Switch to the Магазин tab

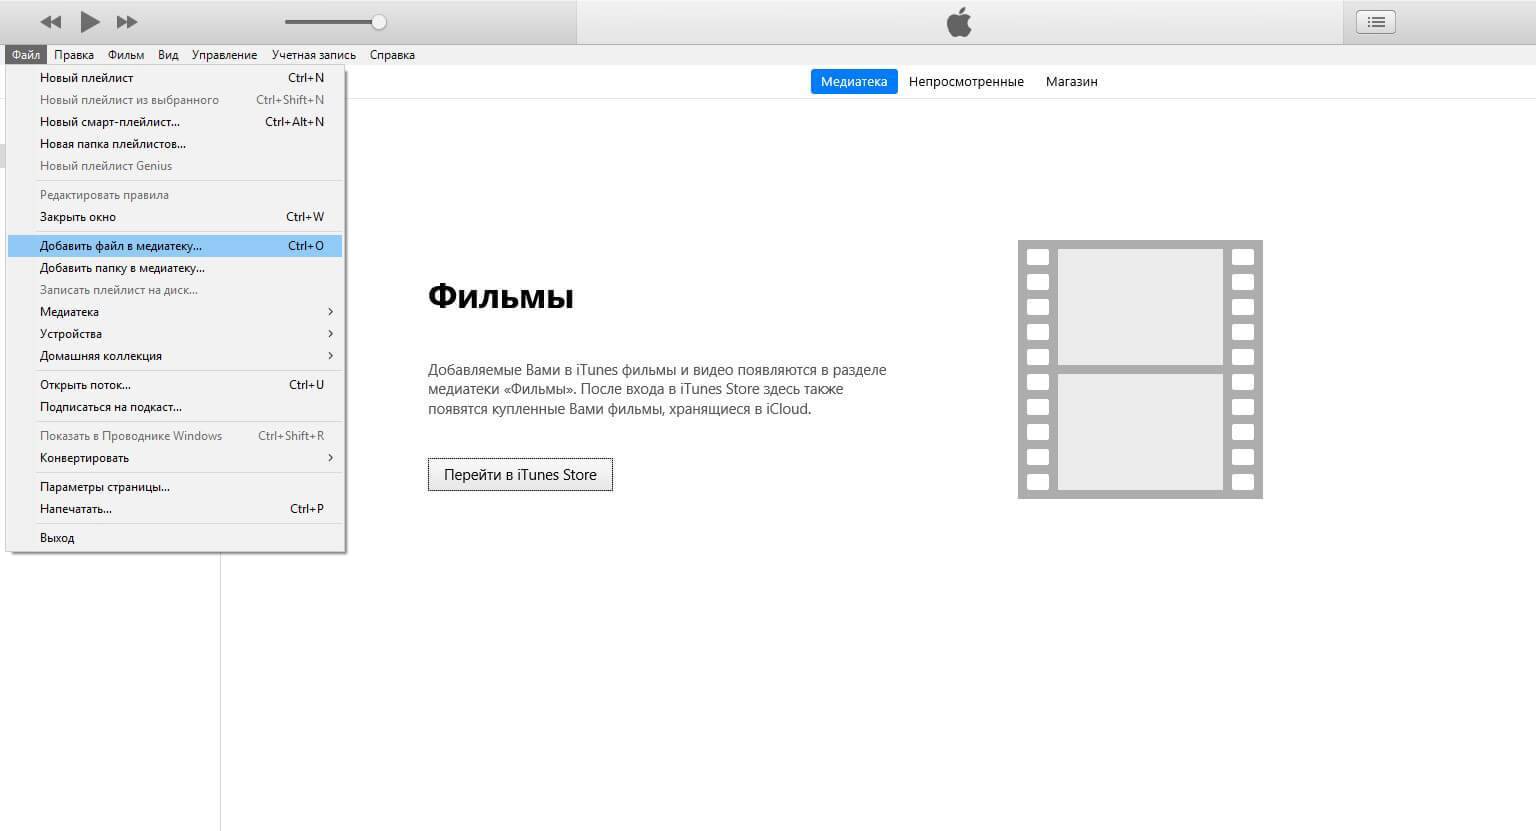pyautogui.click(x=1071, y=82)
